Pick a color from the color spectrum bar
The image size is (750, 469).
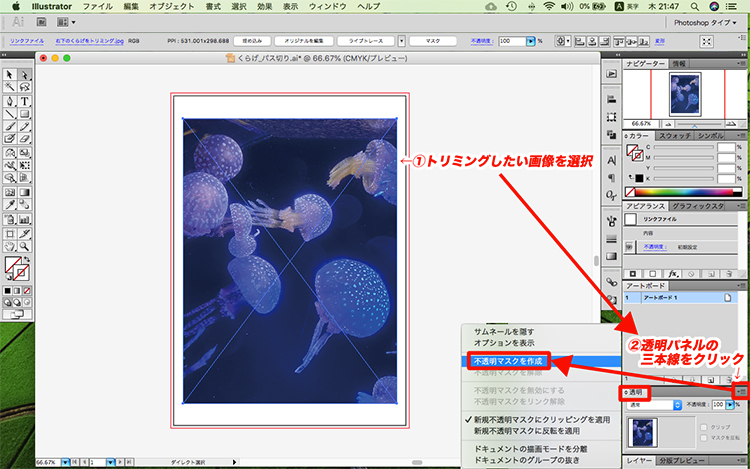(683, 192)
